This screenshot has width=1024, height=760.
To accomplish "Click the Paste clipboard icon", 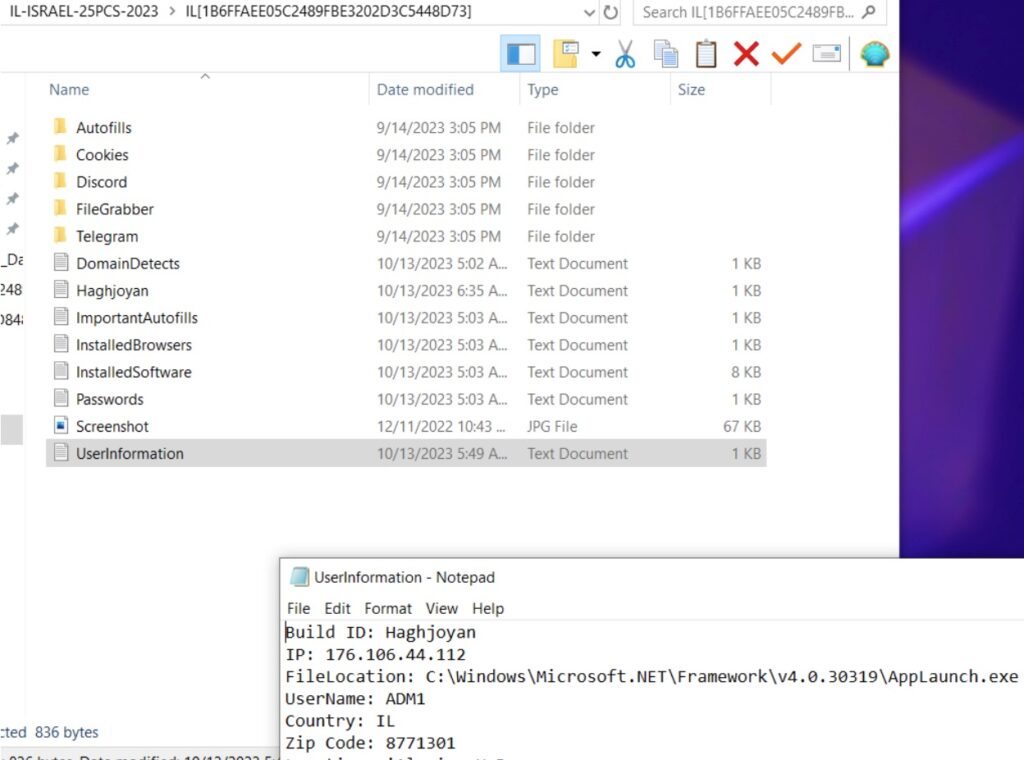I will point(706,54).
